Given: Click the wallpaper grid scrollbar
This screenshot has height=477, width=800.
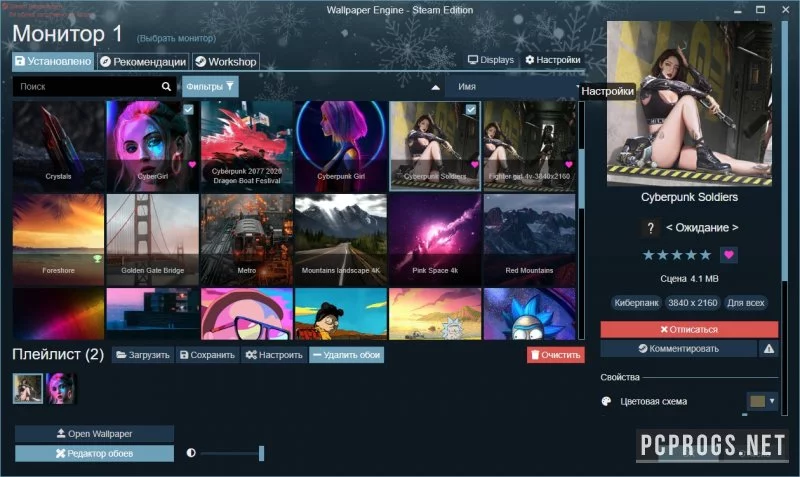Looking at the screenshot, I should 581,179.
